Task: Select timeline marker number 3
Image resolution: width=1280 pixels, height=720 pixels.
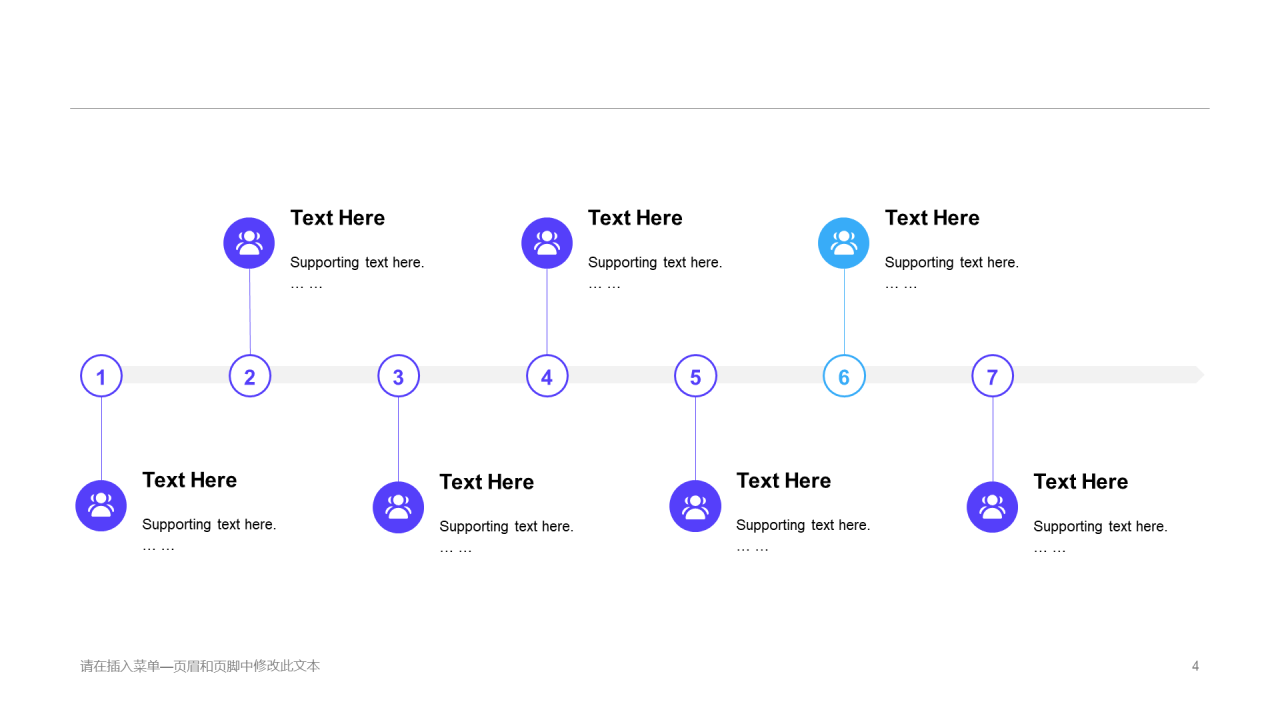Action: [x=398, y=376]
